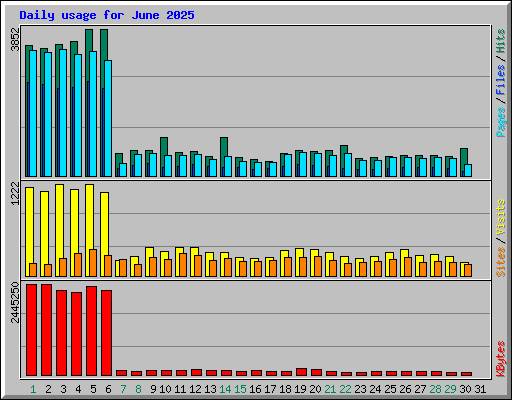Click day label 6 on the x-axis
This screenshot has height=400, width=512.
pos(108,389)
